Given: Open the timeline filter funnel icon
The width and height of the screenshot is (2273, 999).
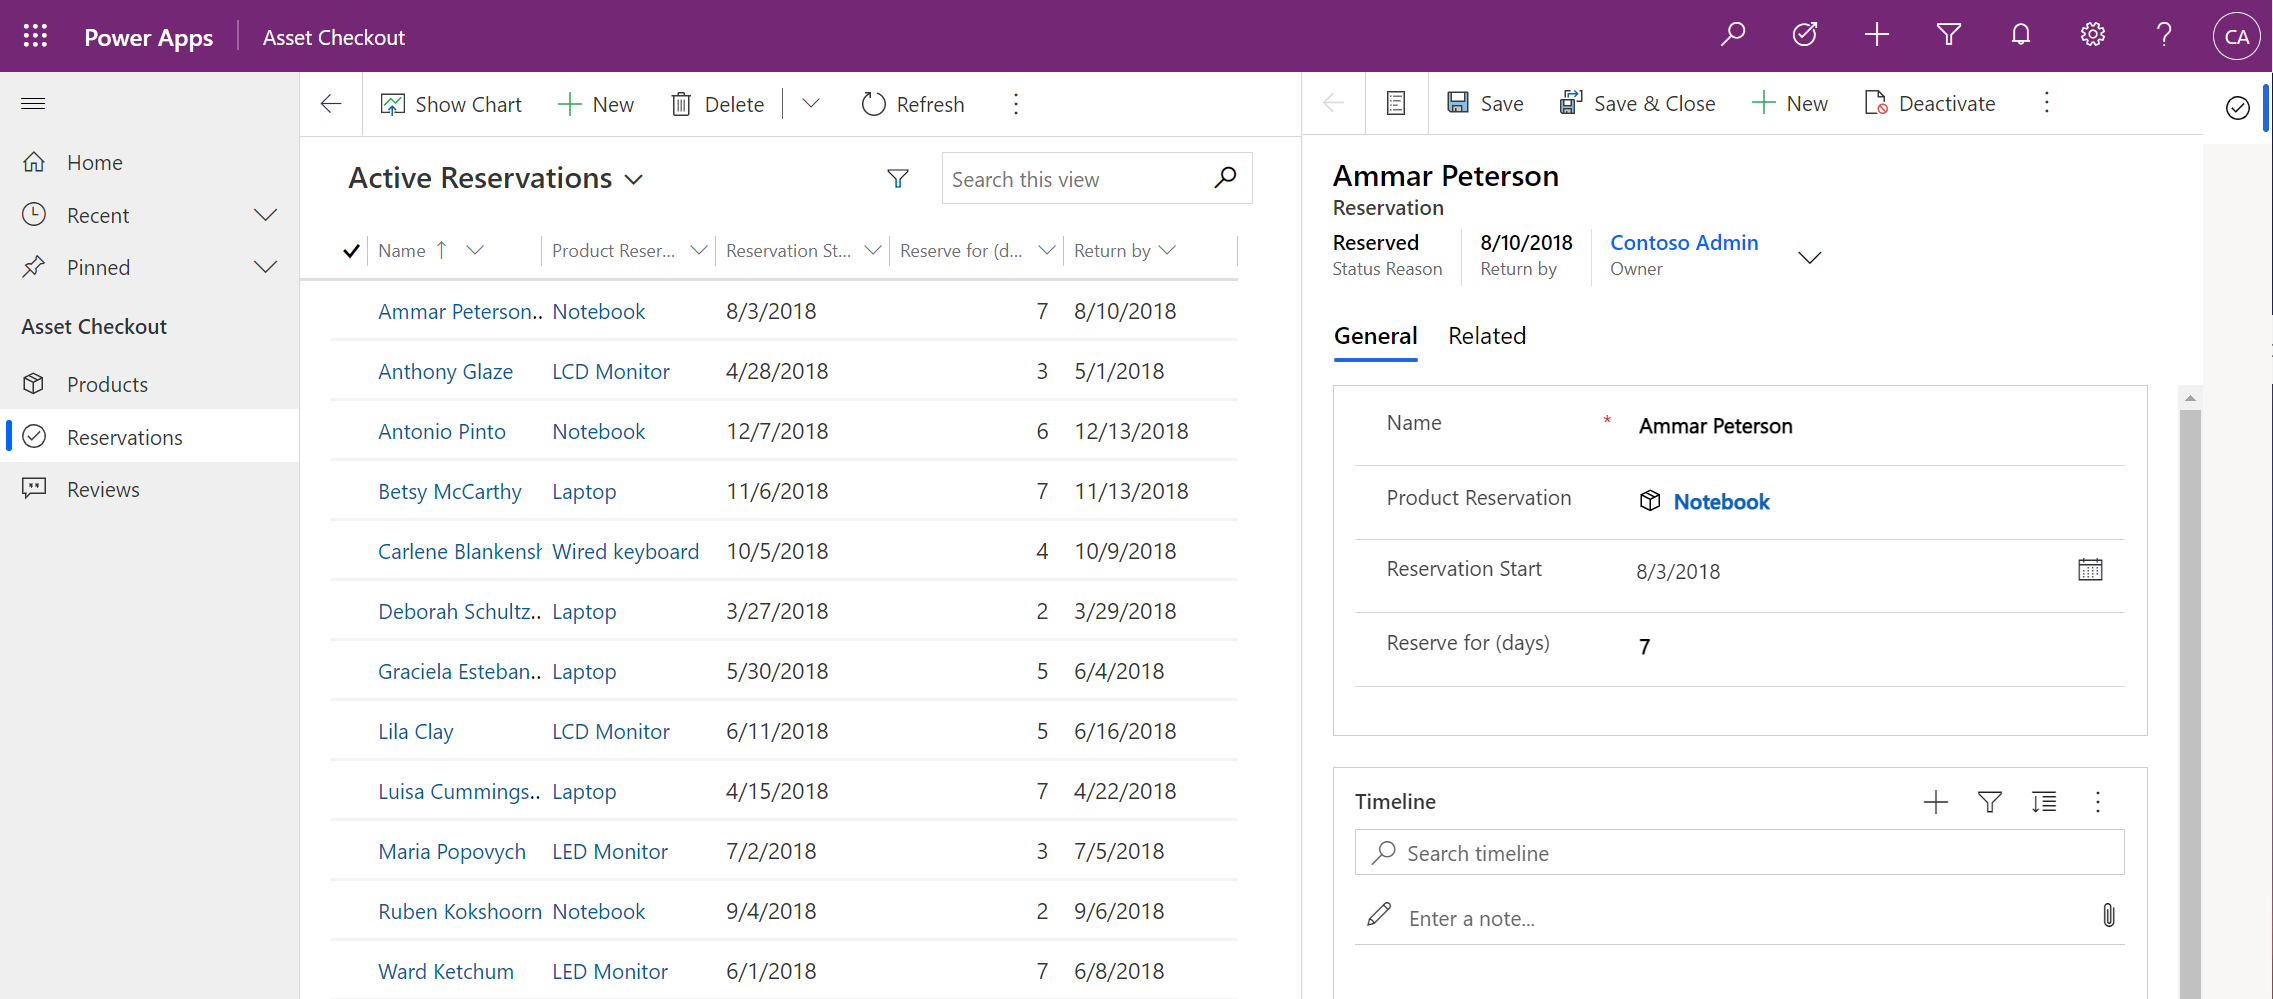Looking at the screenshot, I should (1989, 801).
